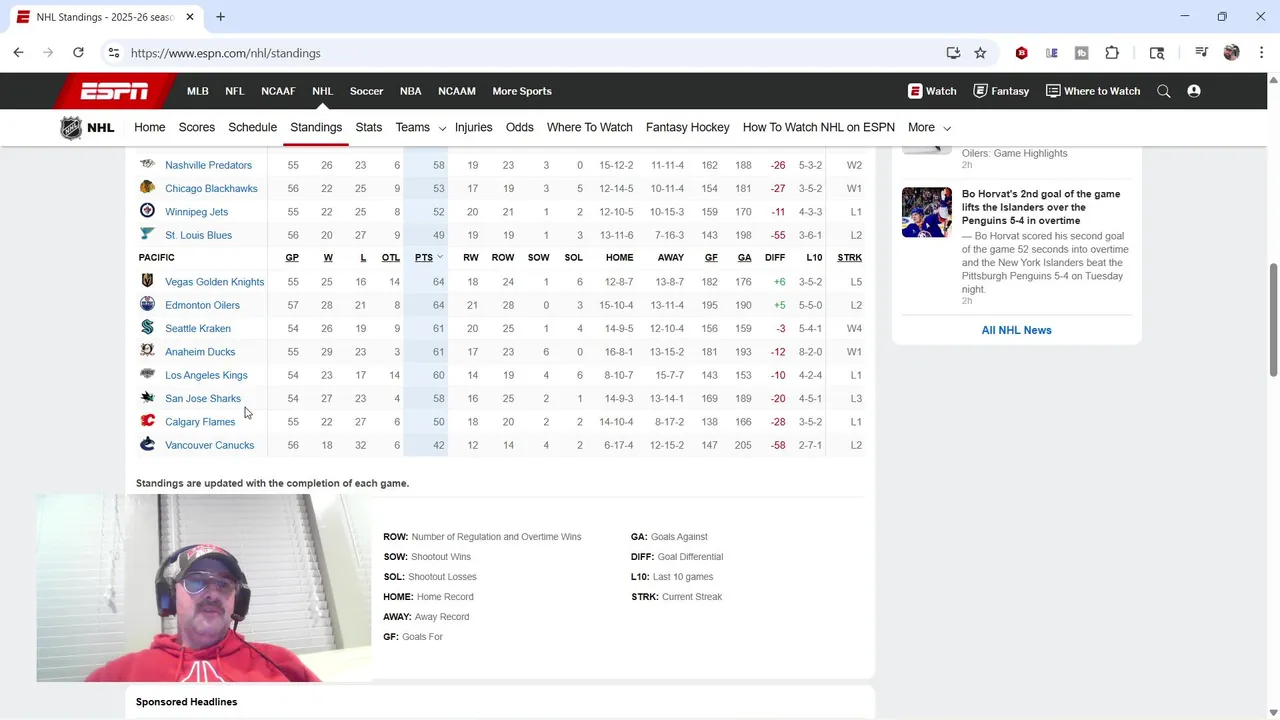Open the Chrome menu three dots
This screenshot has height=720, width=1280.
[x=1261, y=53]
